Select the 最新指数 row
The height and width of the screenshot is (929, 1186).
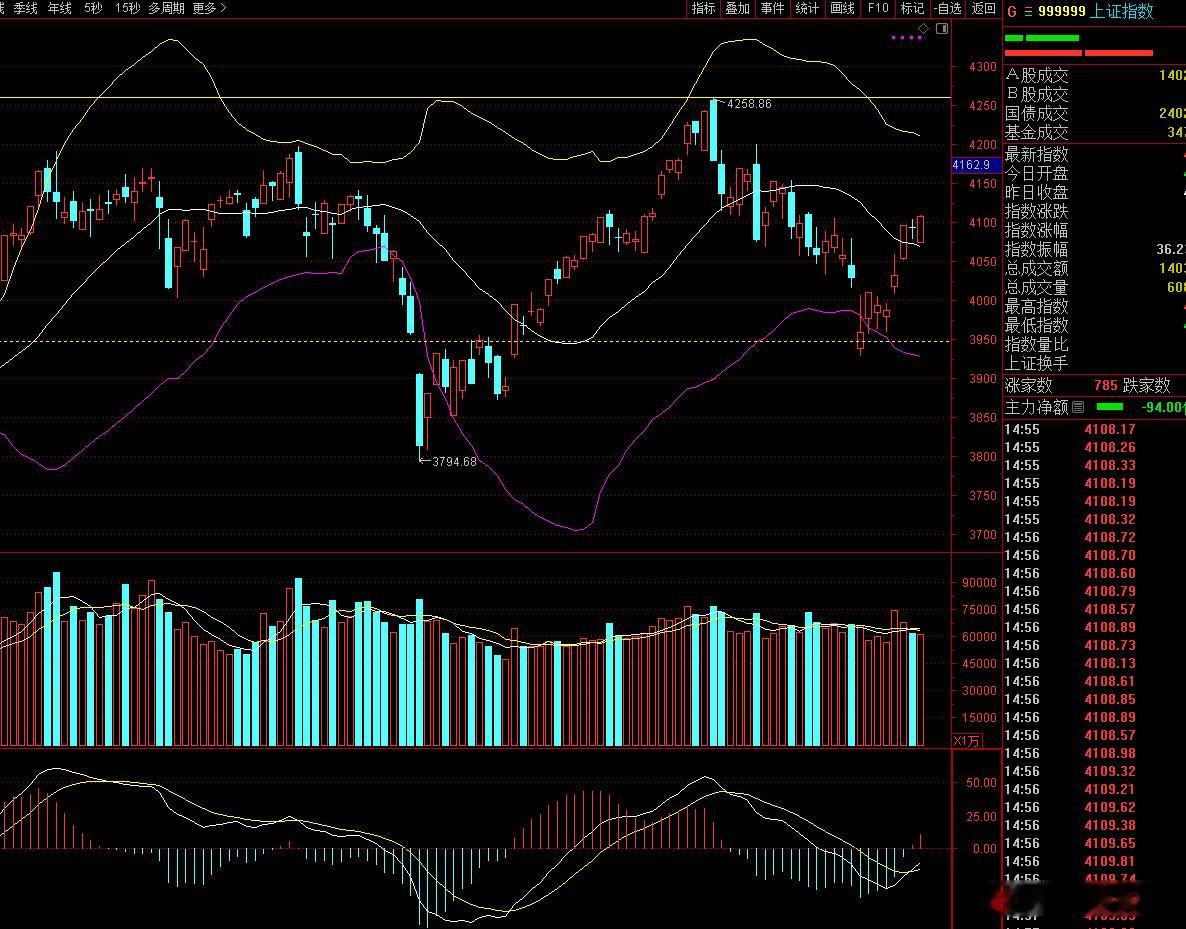point(1094,154)
